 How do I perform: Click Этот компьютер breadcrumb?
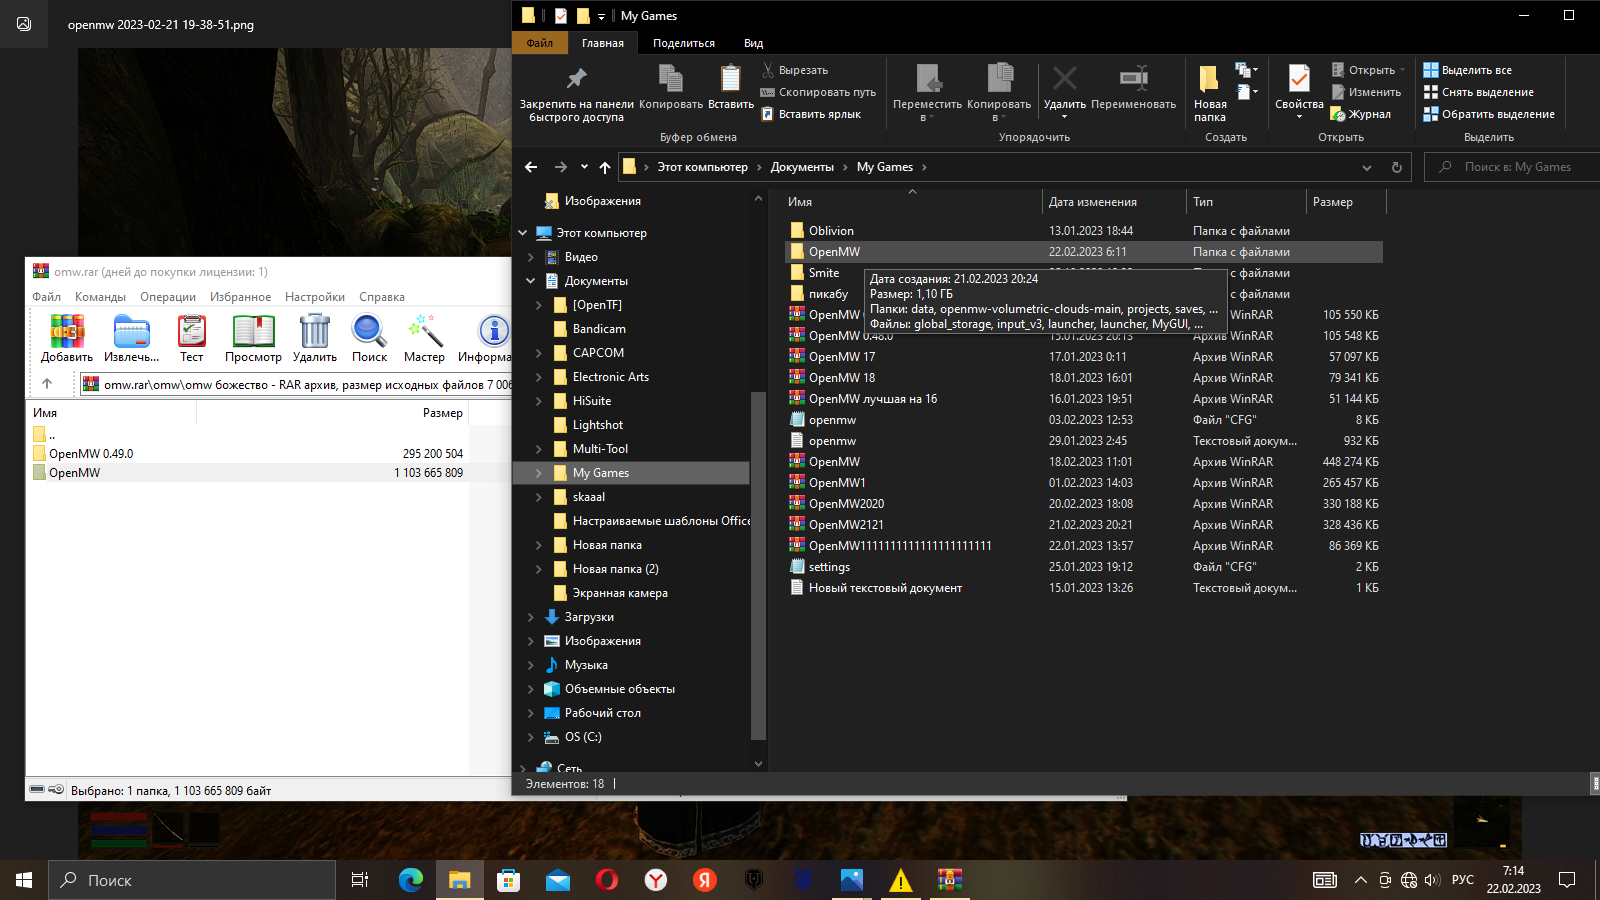coord(702,167)
